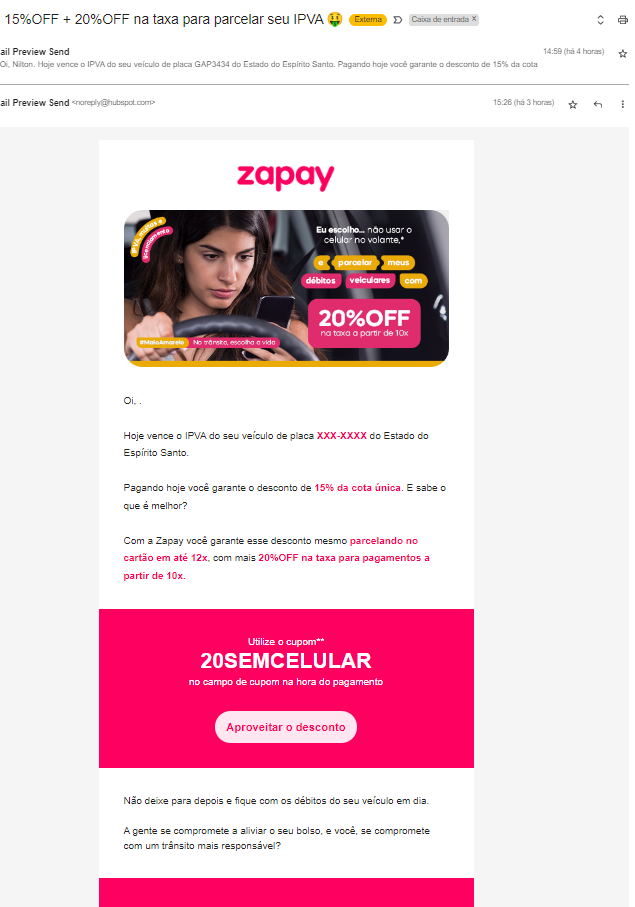This screenshot has height=907, width=635.
Task: Toggle the importance marker next to Externa
Action: tap(397, 20)
